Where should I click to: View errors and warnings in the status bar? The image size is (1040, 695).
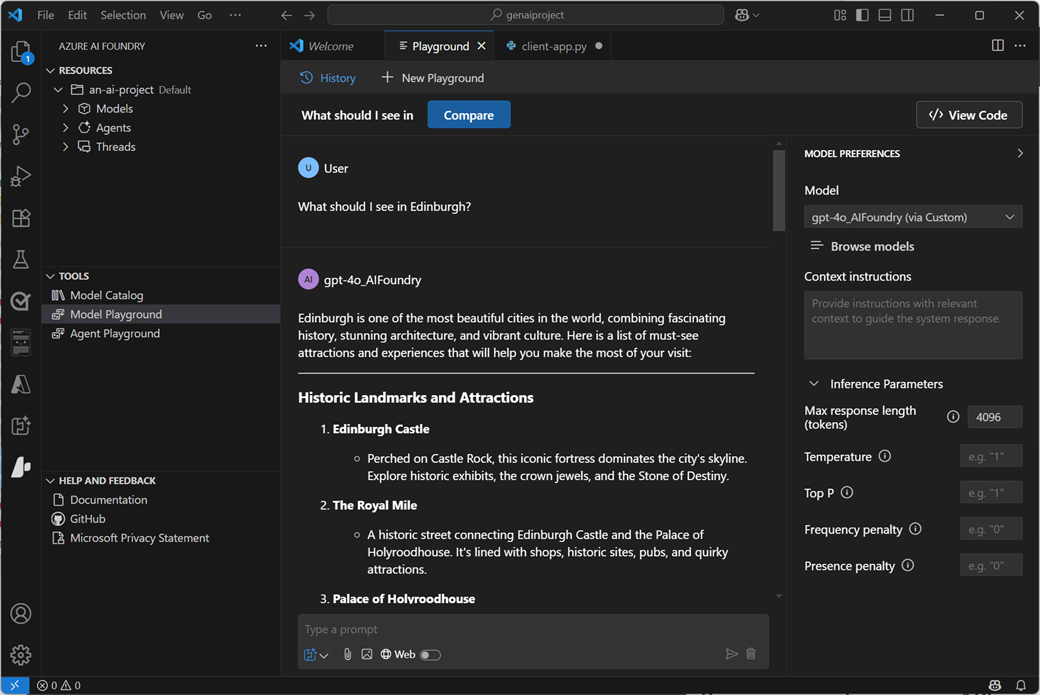[58, 685]
